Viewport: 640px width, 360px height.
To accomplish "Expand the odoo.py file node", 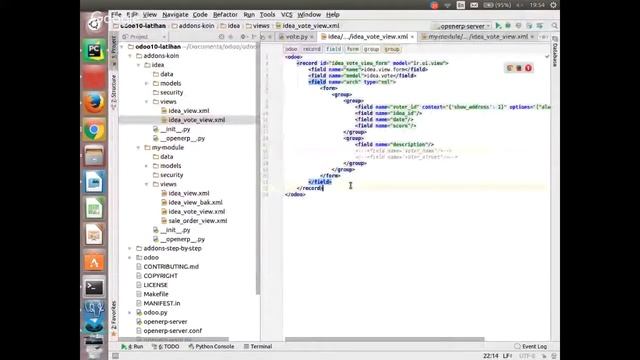I will (130, 313).
